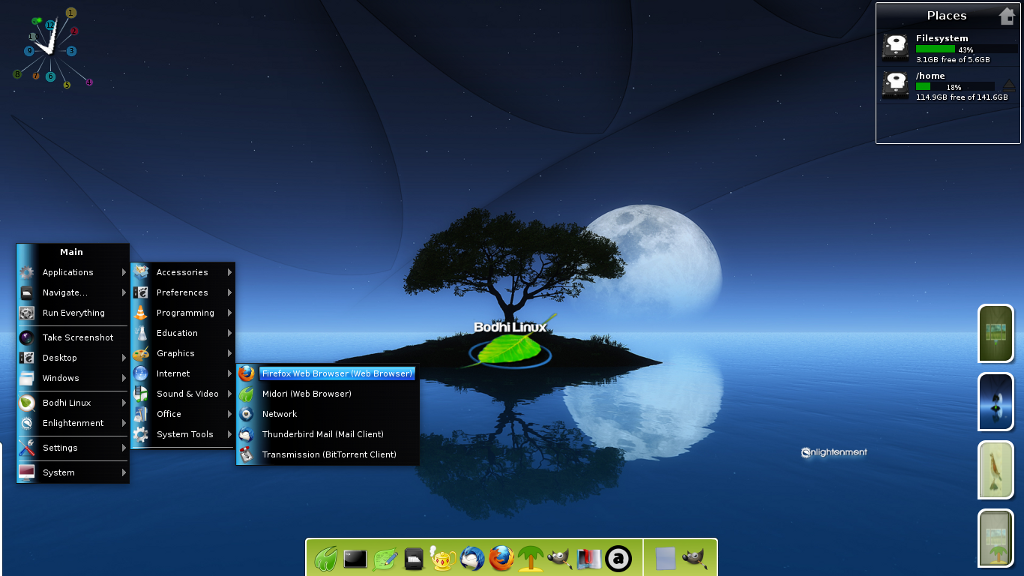Click the circled letter 'a' dock icon

(618, 559)
